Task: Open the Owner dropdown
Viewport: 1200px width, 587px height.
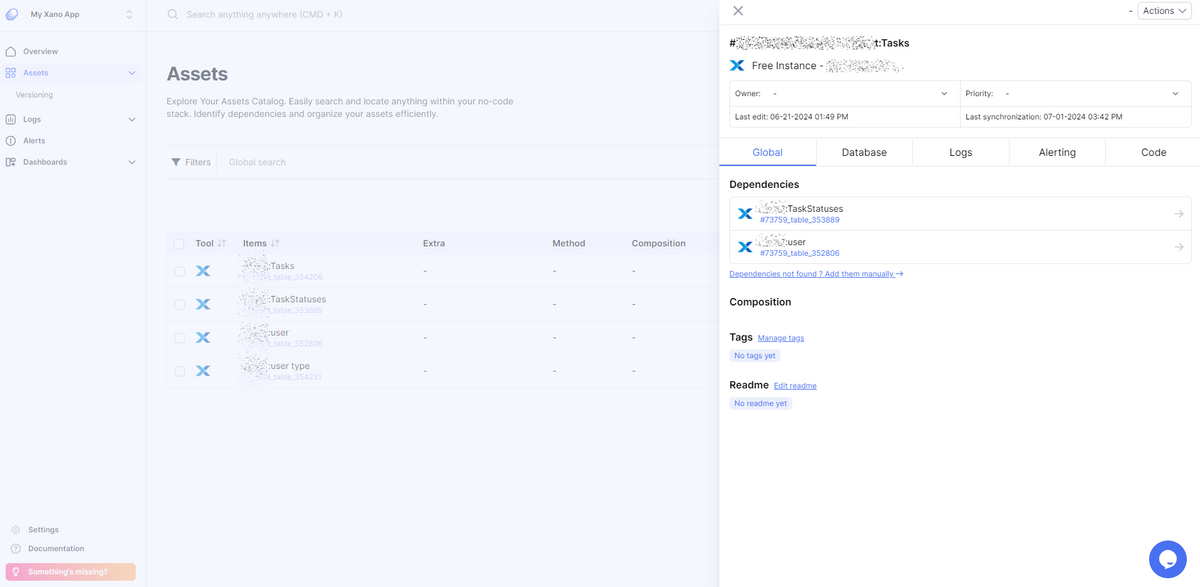Action: point(845,94)
